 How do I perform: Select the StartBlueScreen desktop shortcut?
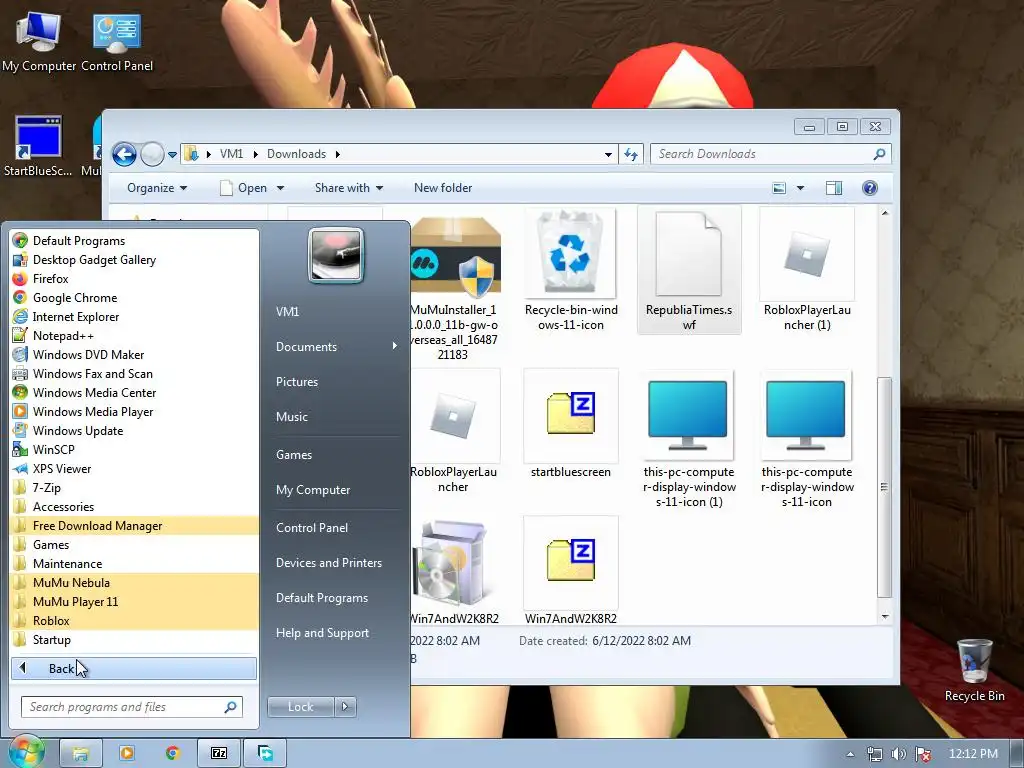(38, 146)
